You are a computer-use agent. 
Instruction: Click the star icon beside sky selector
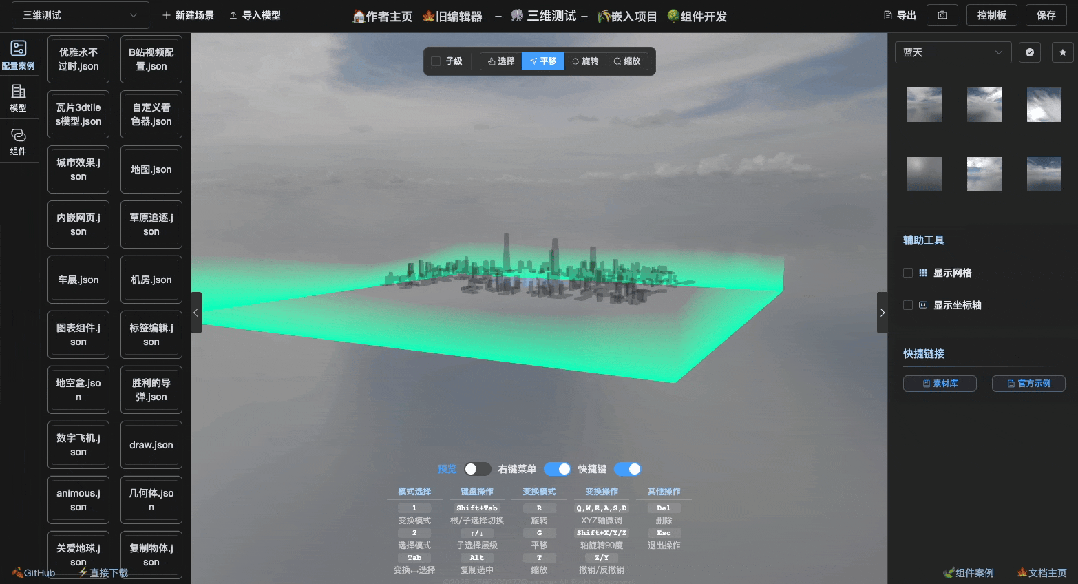click(x=1063, y=51)
